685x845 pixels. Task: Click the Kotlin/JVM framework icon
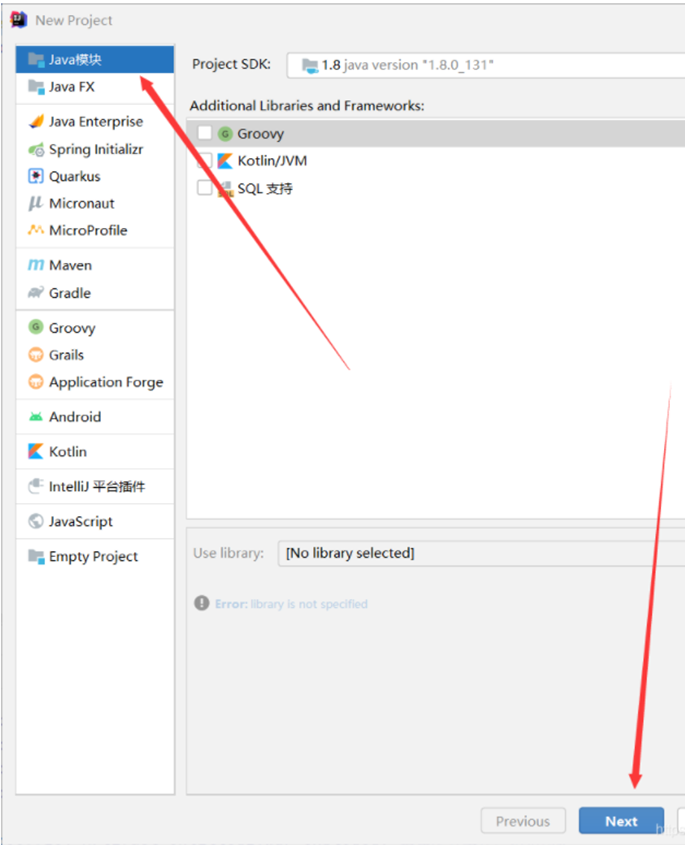[225, 161]
